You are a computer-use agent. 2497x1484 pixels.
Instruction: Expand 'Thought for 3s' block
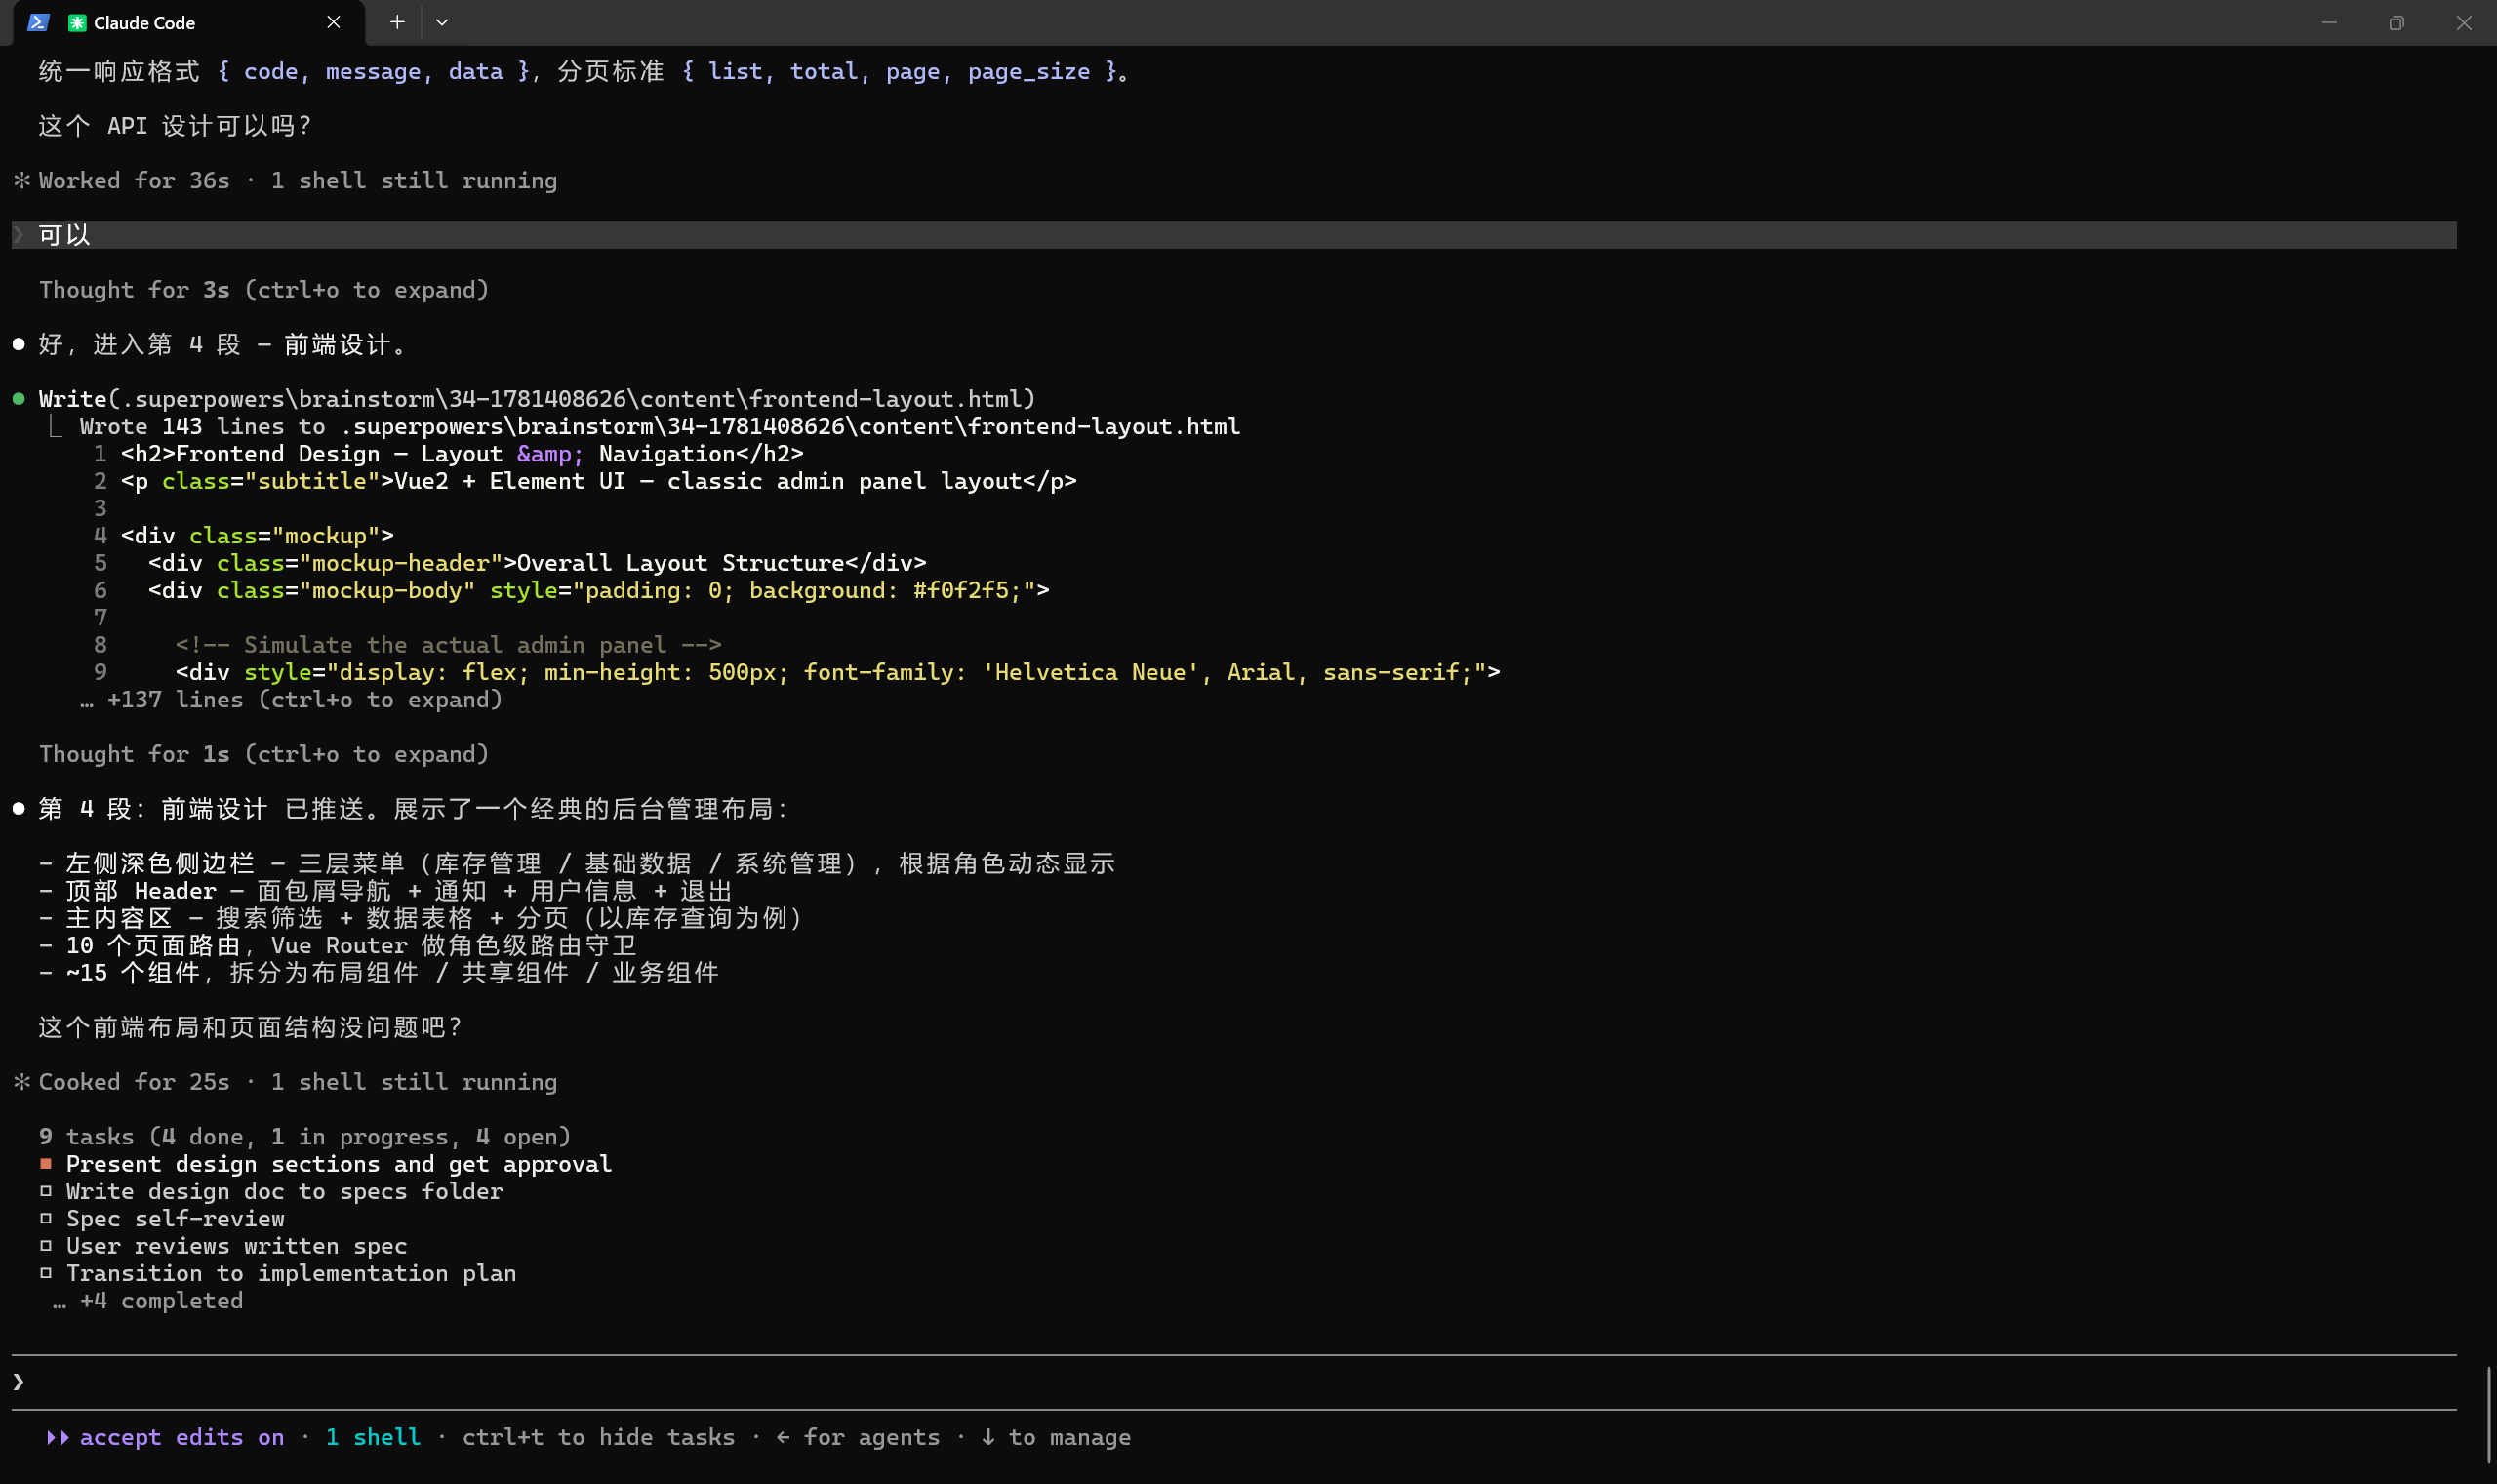264,290
